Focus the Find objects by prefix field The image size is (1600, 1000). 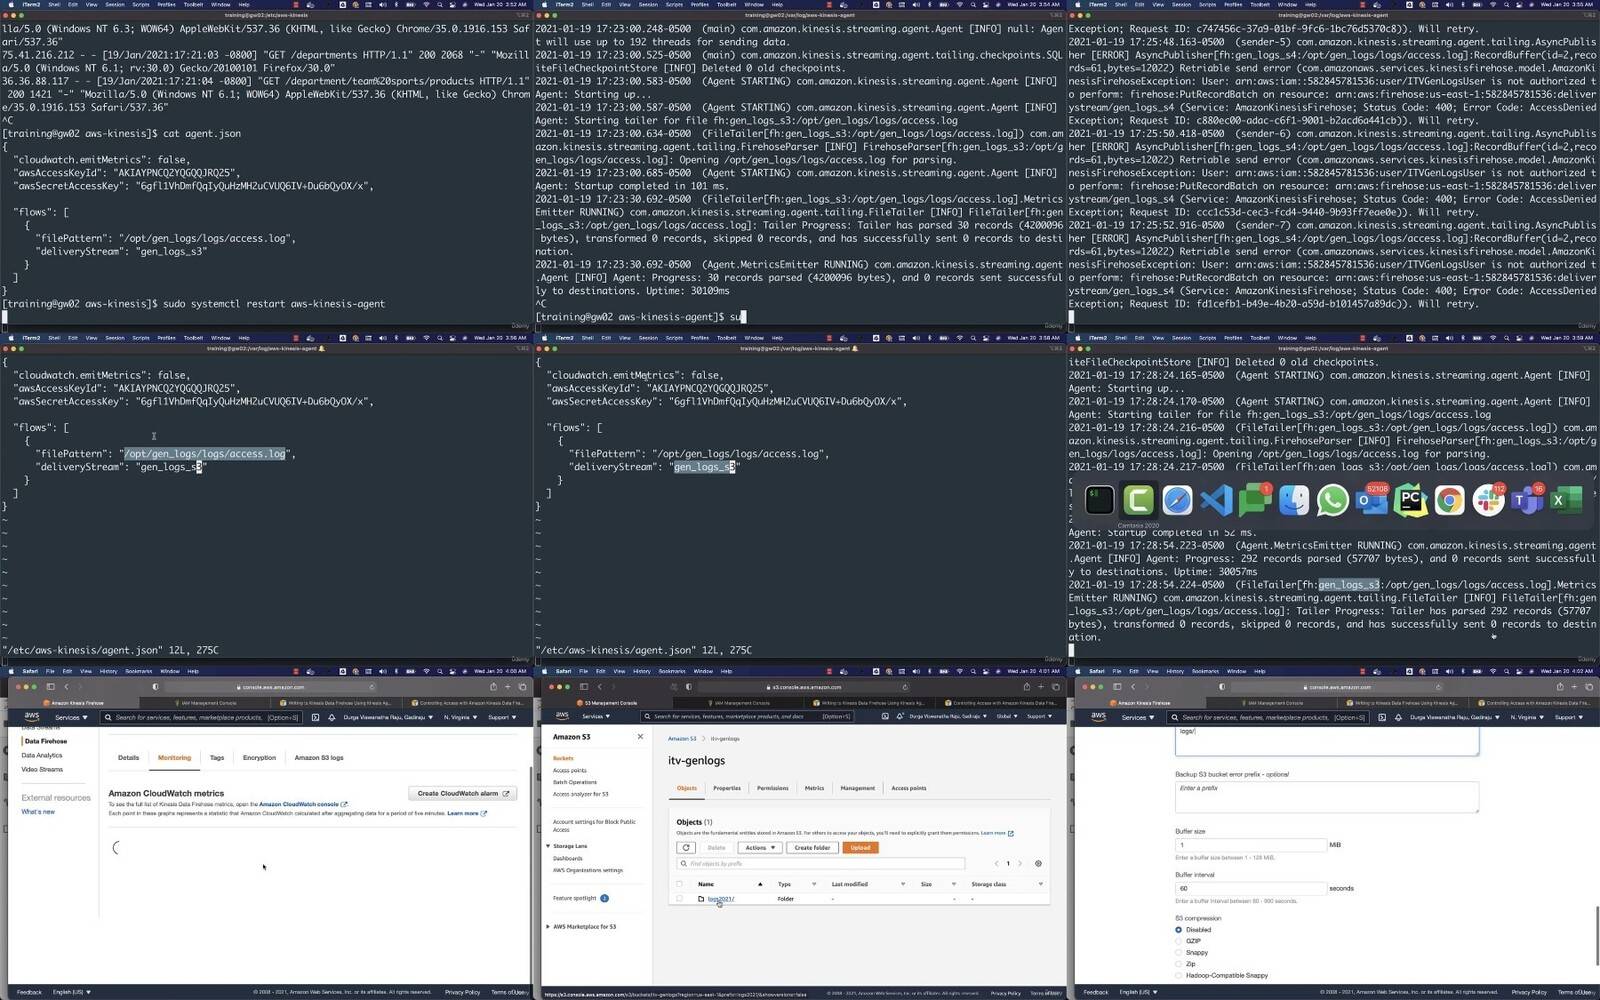tap(821, 863)
